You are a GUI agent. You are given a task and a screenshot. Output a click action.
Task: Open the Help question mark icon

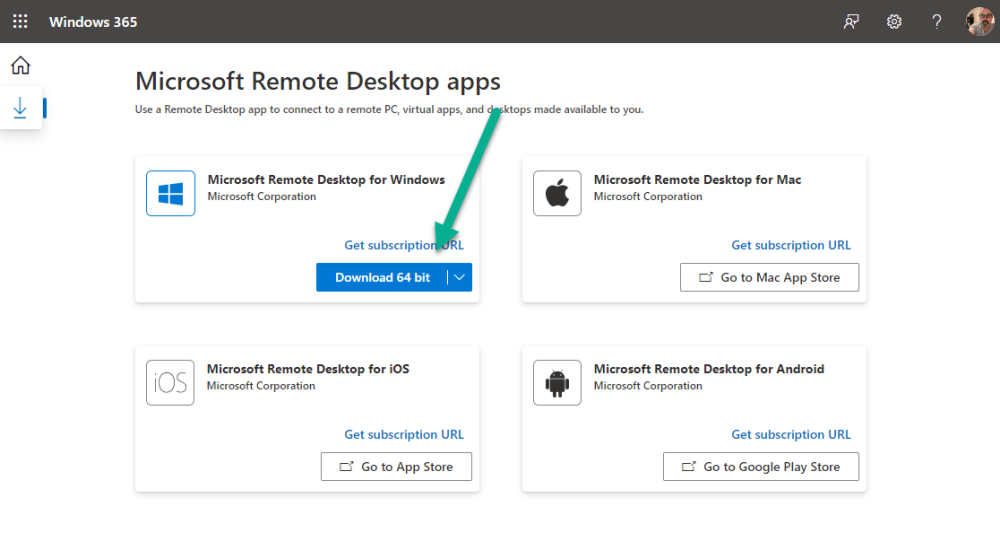pos(936,22)
